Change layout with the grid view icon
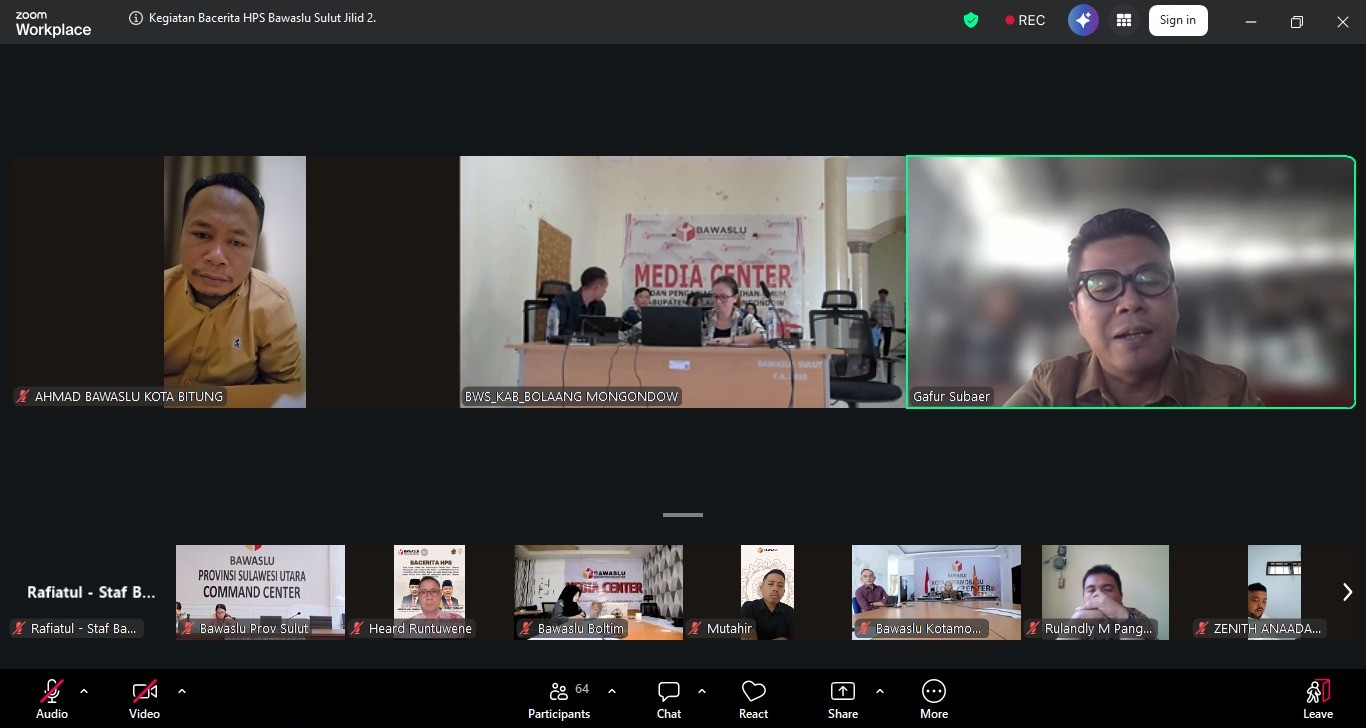Image resolution: width=1366 pixels, height=728 pixels. 1124,20
